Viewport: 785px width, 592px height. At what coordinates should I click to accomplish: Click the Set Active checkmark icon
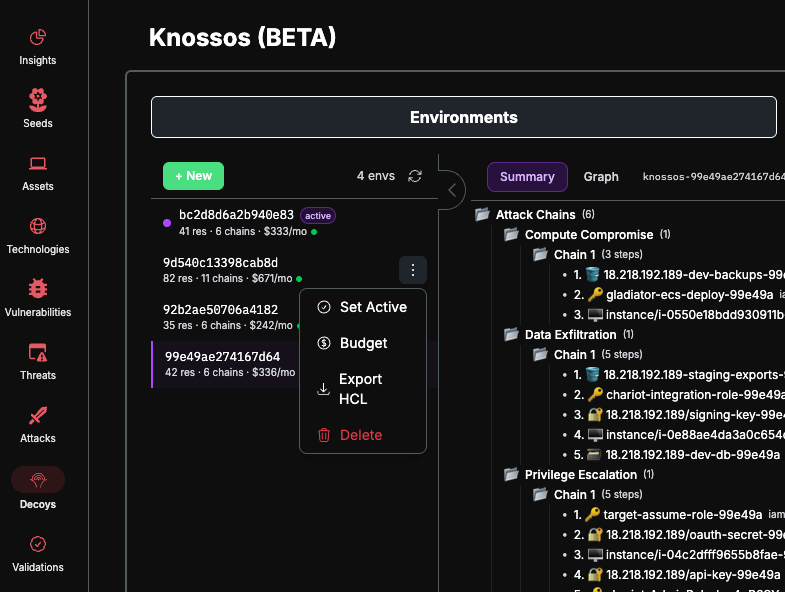324,307
